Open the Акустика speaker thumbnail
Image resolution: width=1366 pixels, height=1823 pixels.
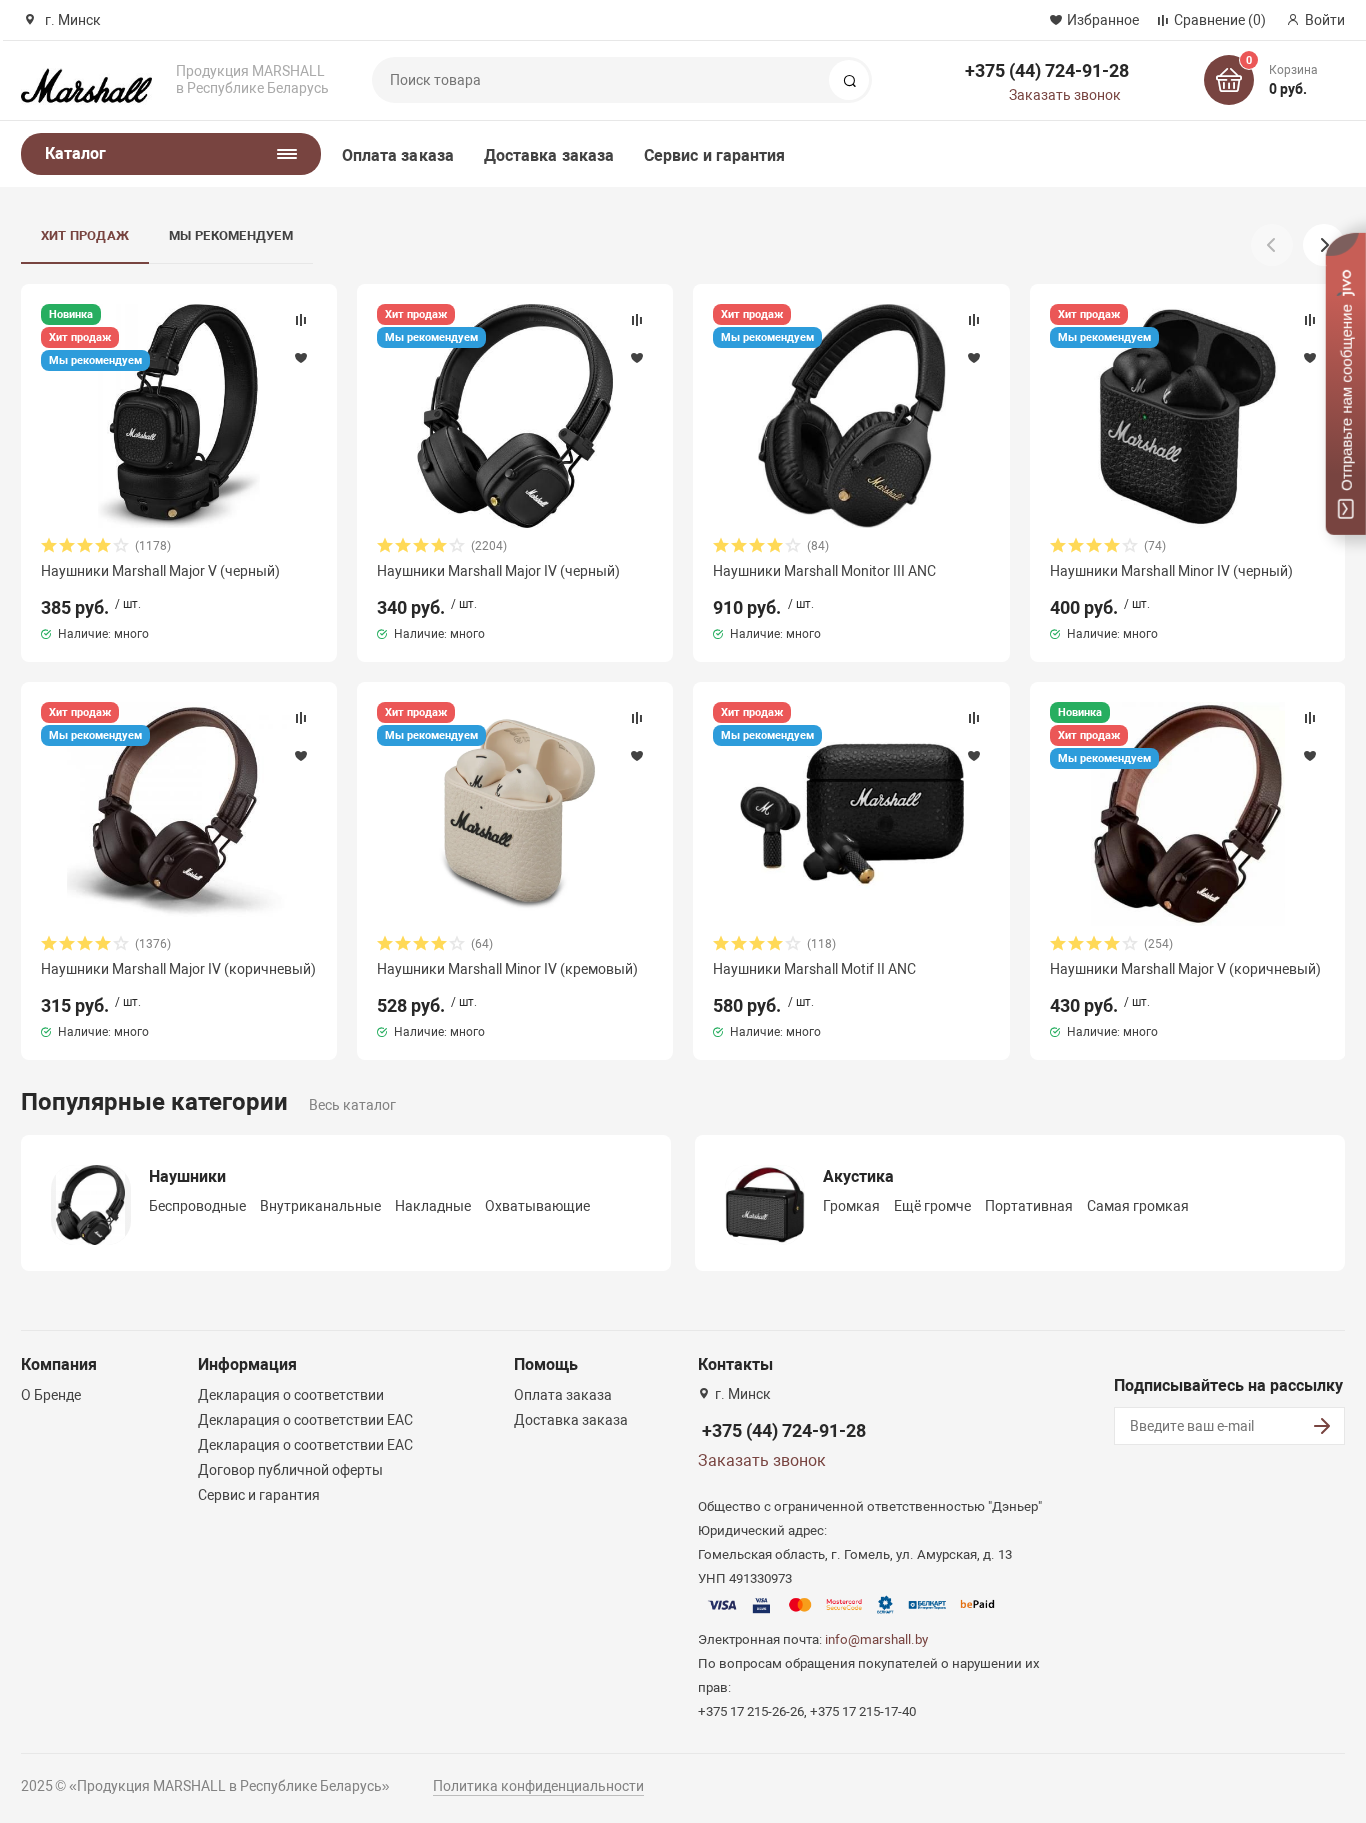[765, 1204]
